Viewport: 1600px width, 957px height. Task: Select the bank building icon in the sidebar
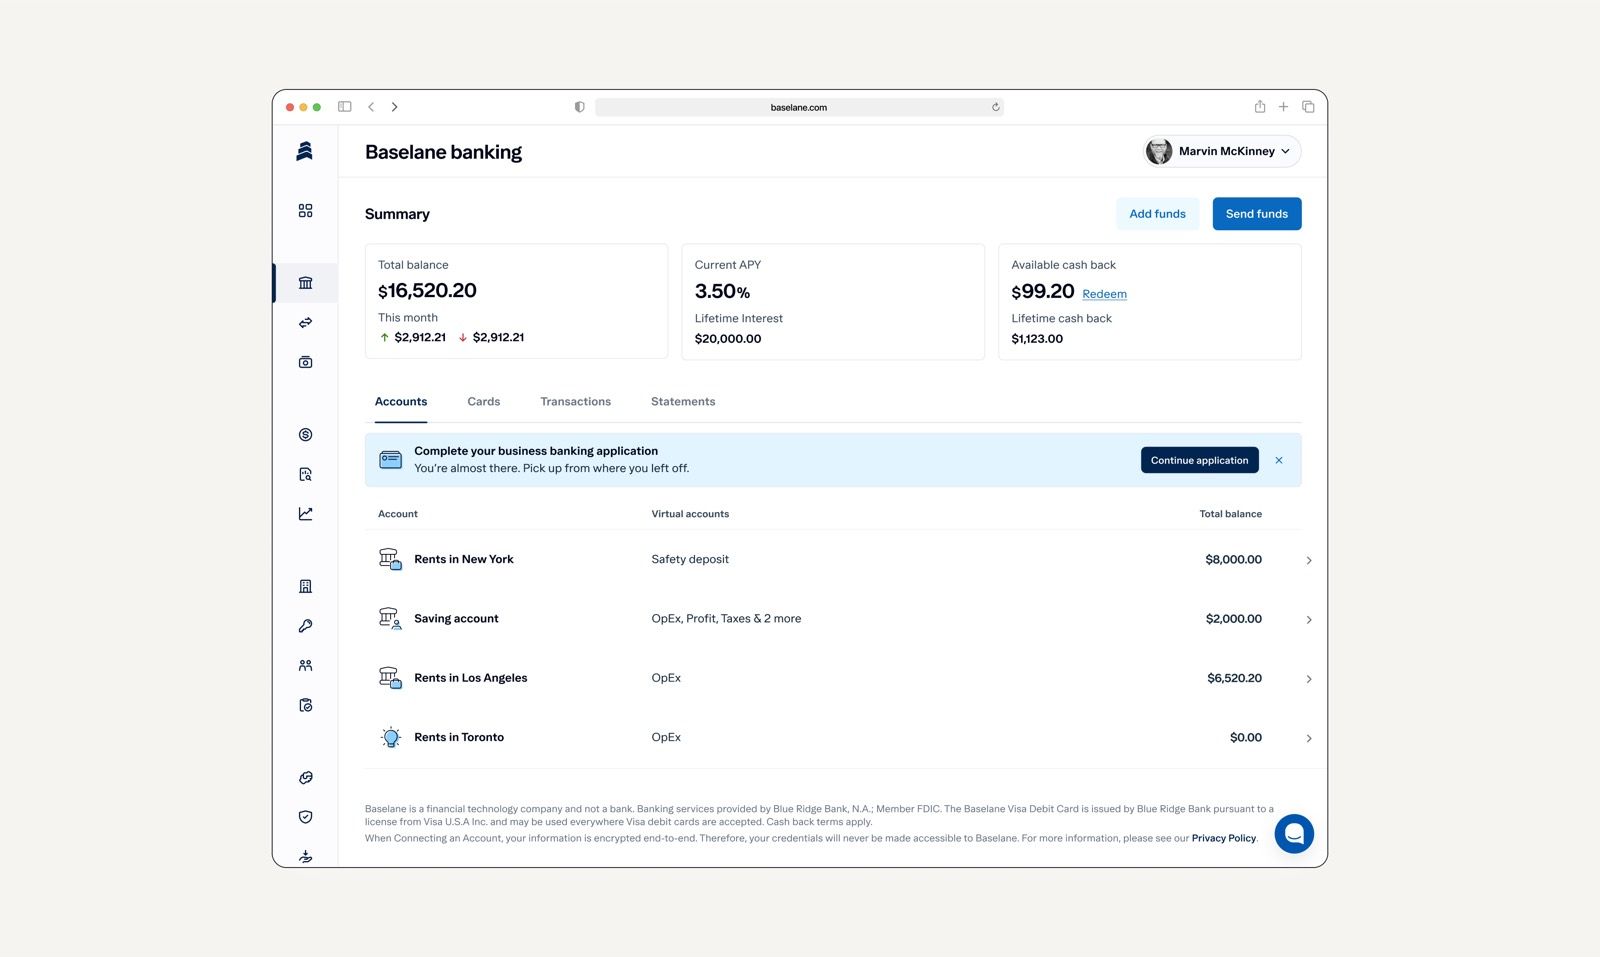[x=305, y=283]
